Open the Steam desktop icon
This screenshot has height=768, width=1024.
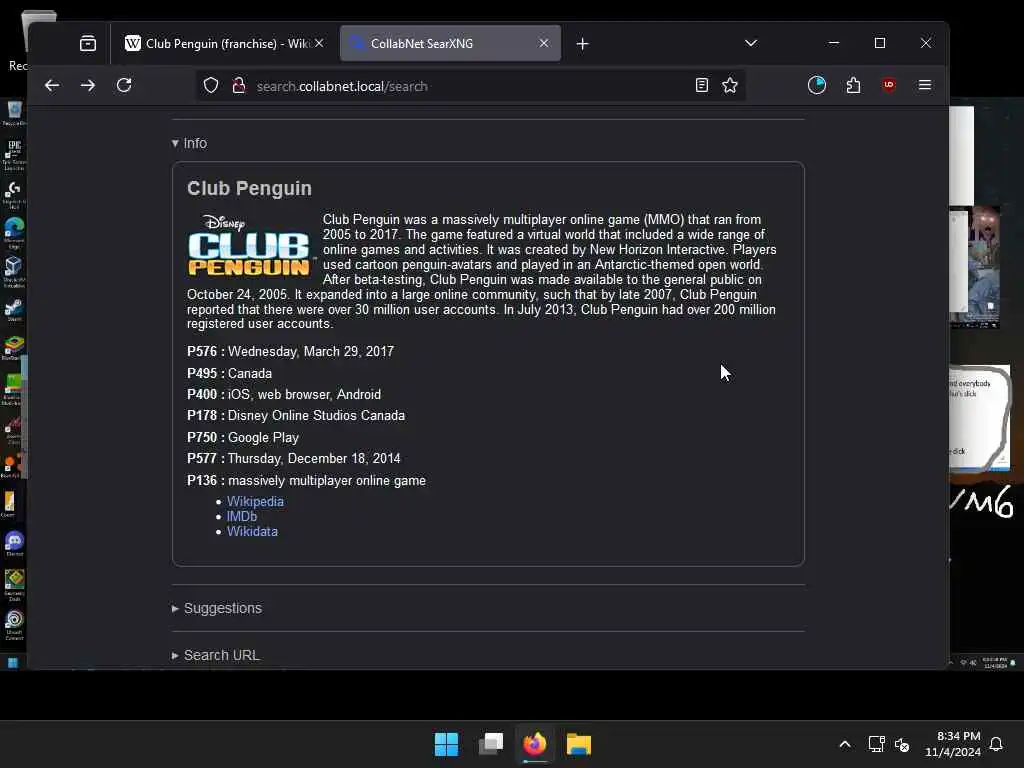pyautogui.click(x=14, y=310)
